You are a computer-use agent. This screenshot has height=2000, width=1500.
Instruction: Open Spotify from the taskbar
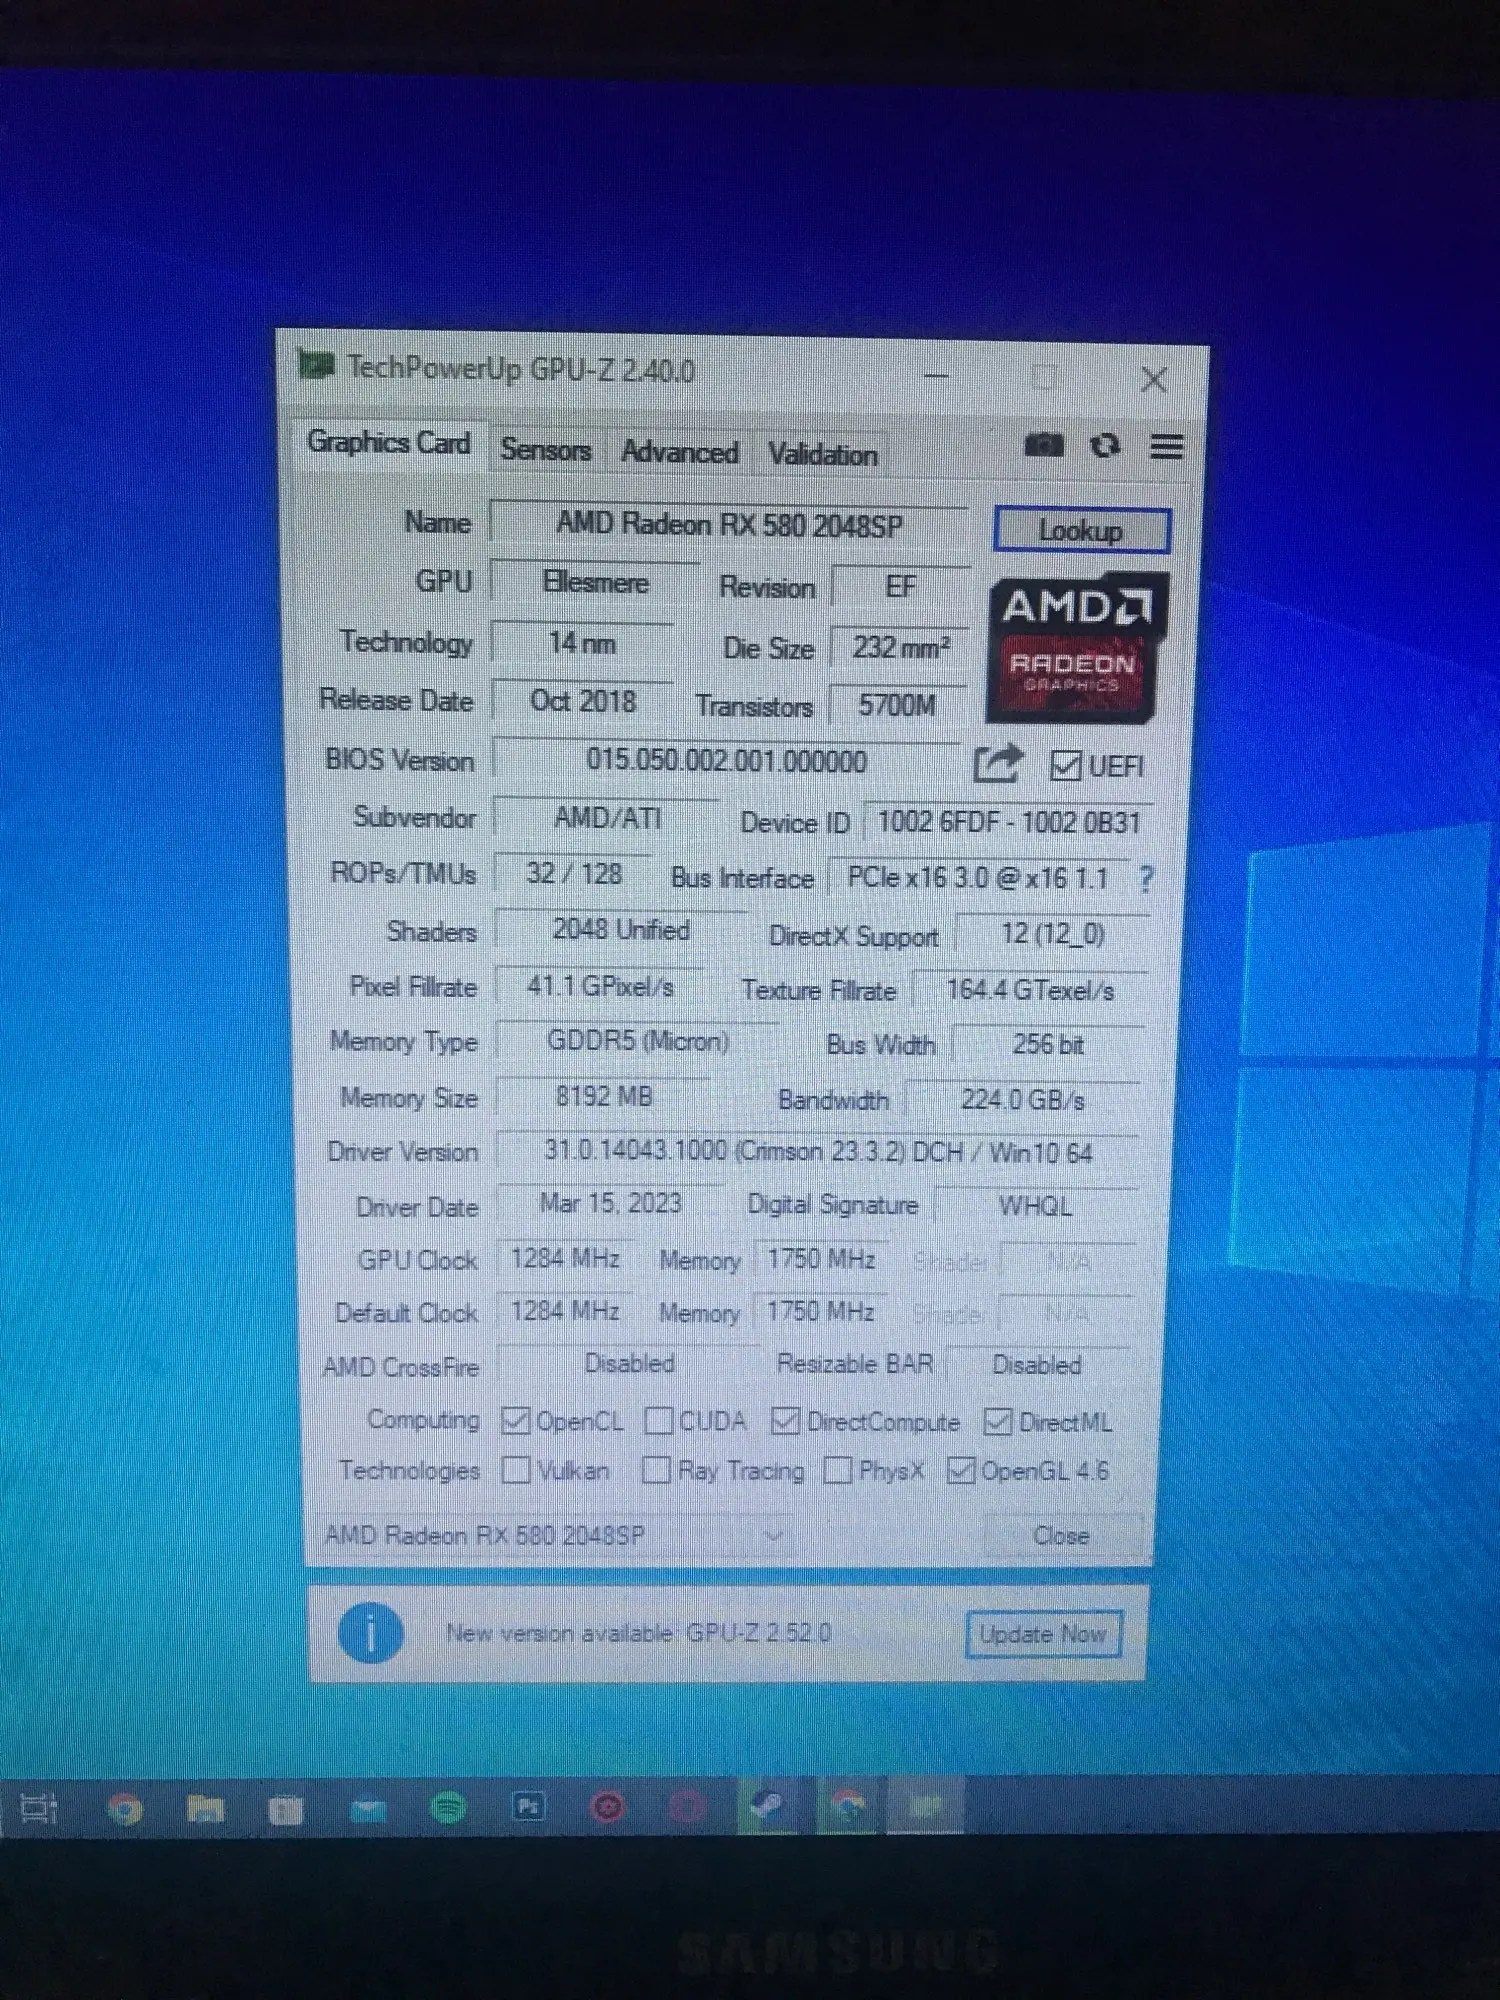(448, 1807)
